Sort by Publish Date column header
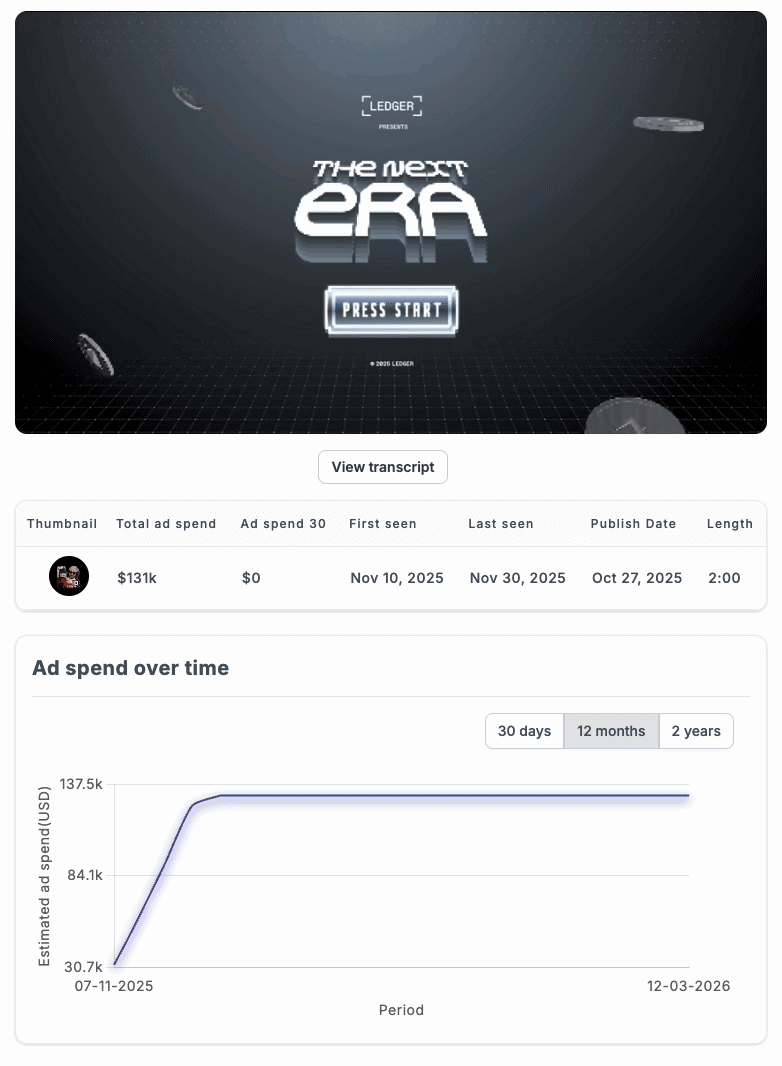 click(x=633, y=523)
